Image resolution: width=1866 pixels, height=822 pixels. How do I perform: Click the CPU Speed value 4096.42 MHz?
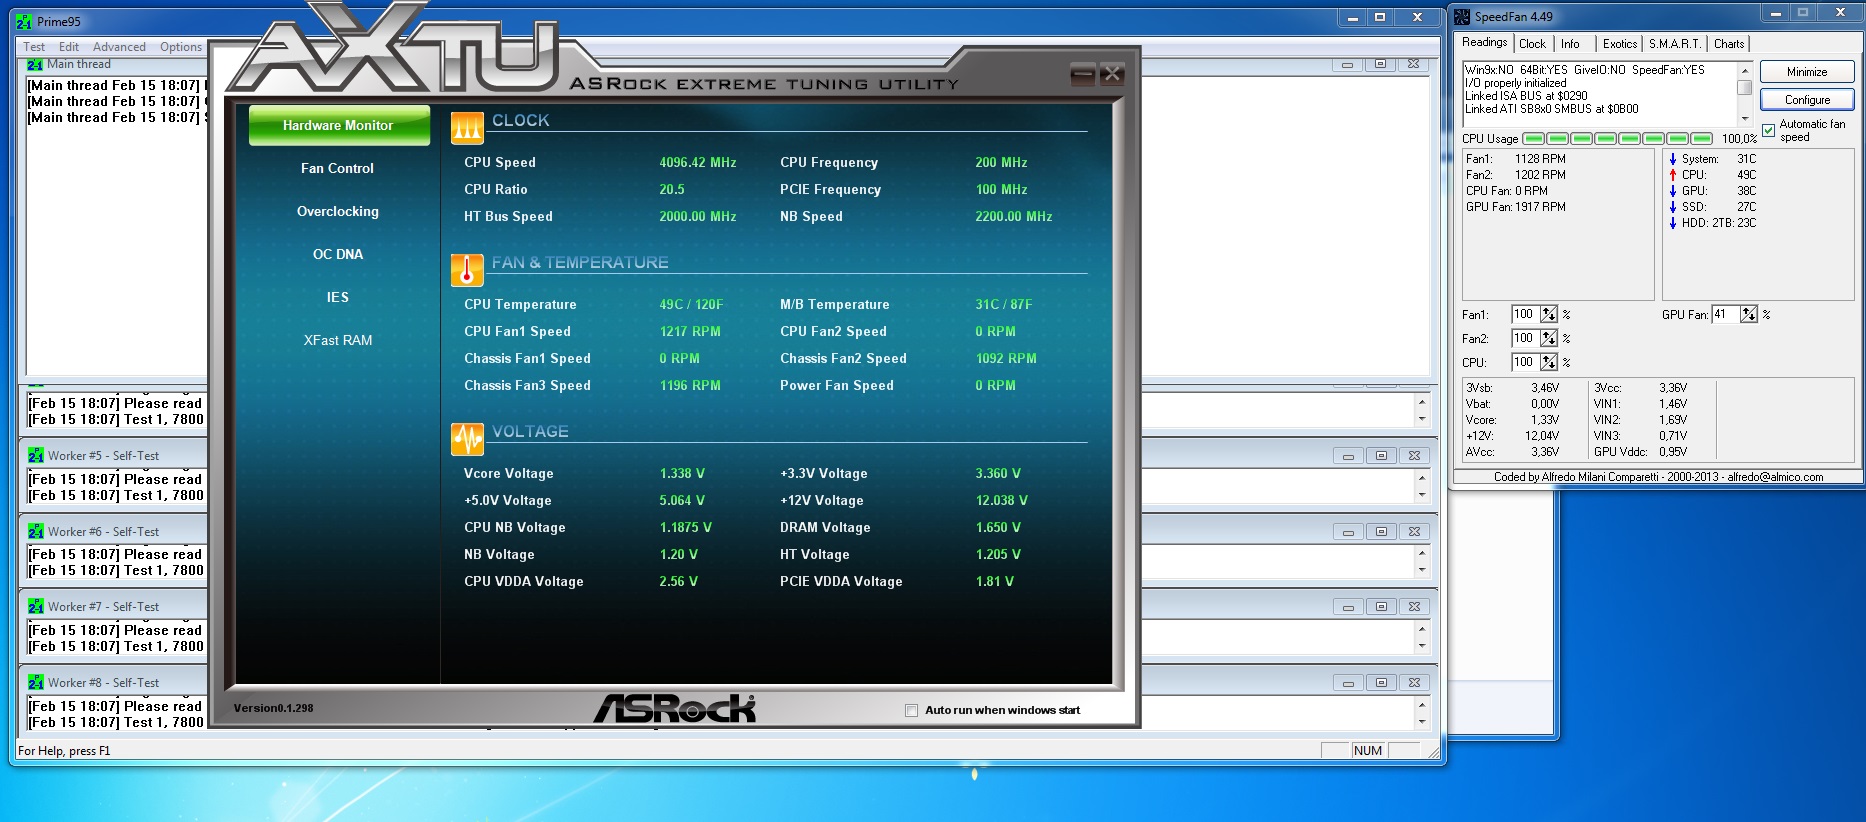(698, 163)
